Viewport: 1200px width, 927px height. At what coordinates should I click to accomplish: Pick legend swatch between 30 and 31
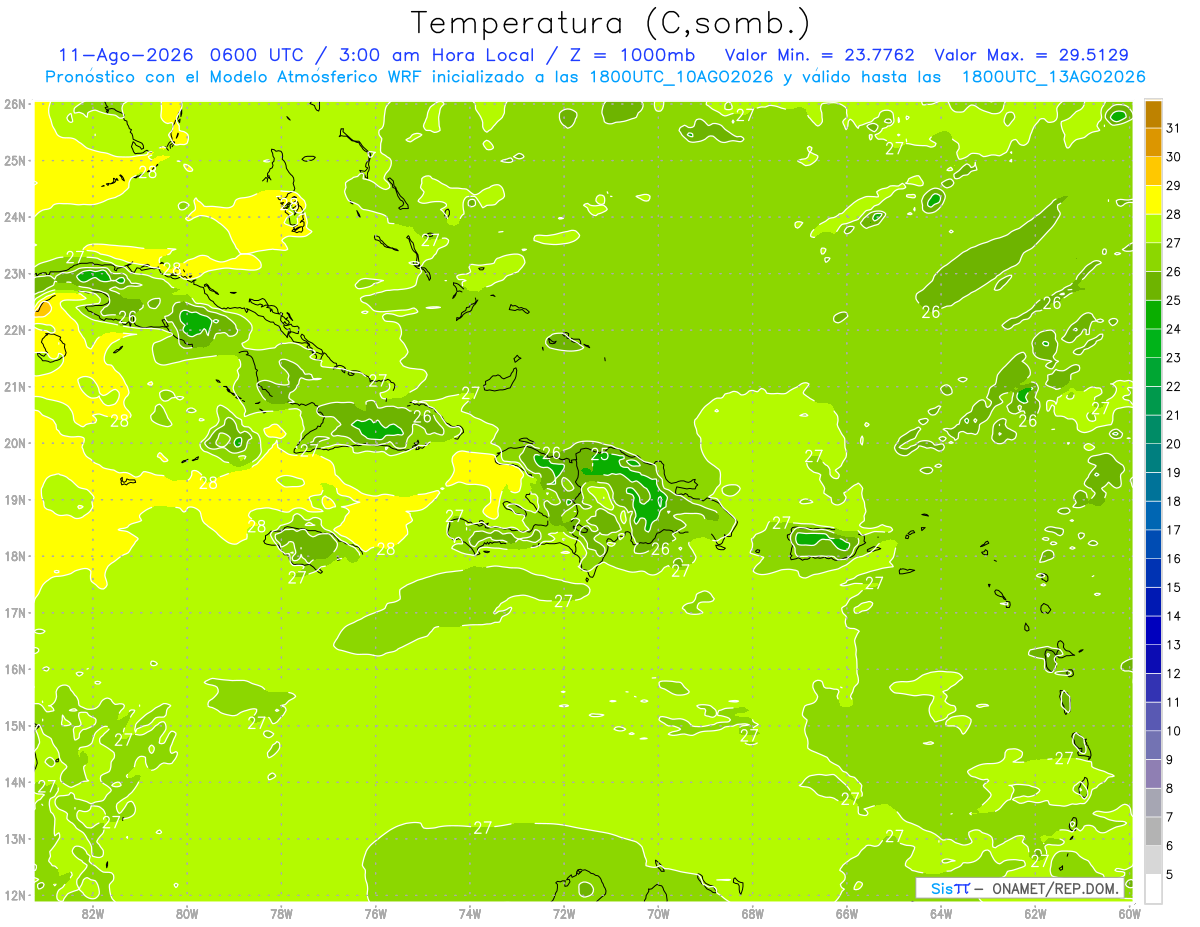coord(1153,142)
